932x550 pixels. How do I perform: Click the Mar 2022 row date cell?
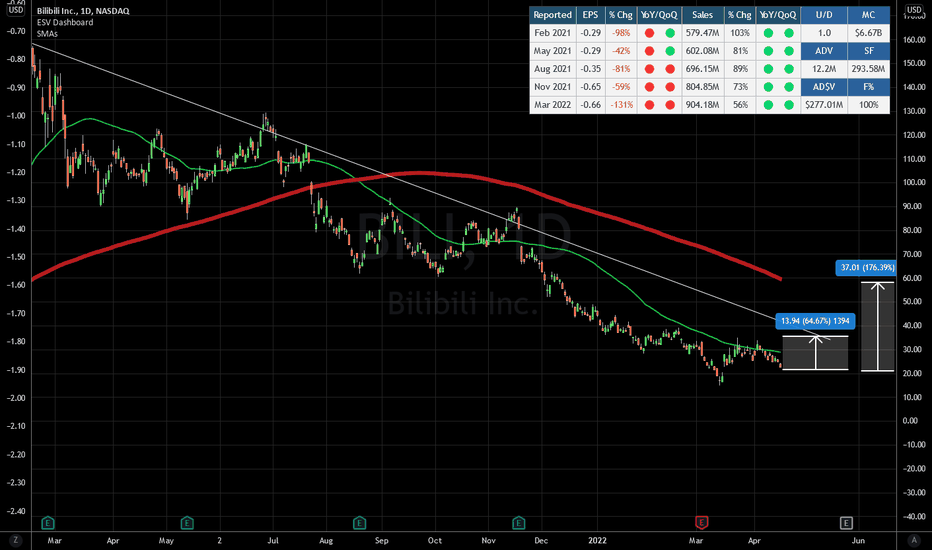point(552,105)
